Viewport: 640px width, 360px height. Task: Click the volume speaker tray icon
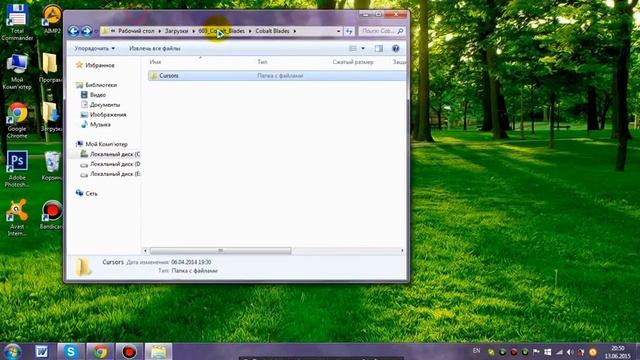(x=570, y=352)
